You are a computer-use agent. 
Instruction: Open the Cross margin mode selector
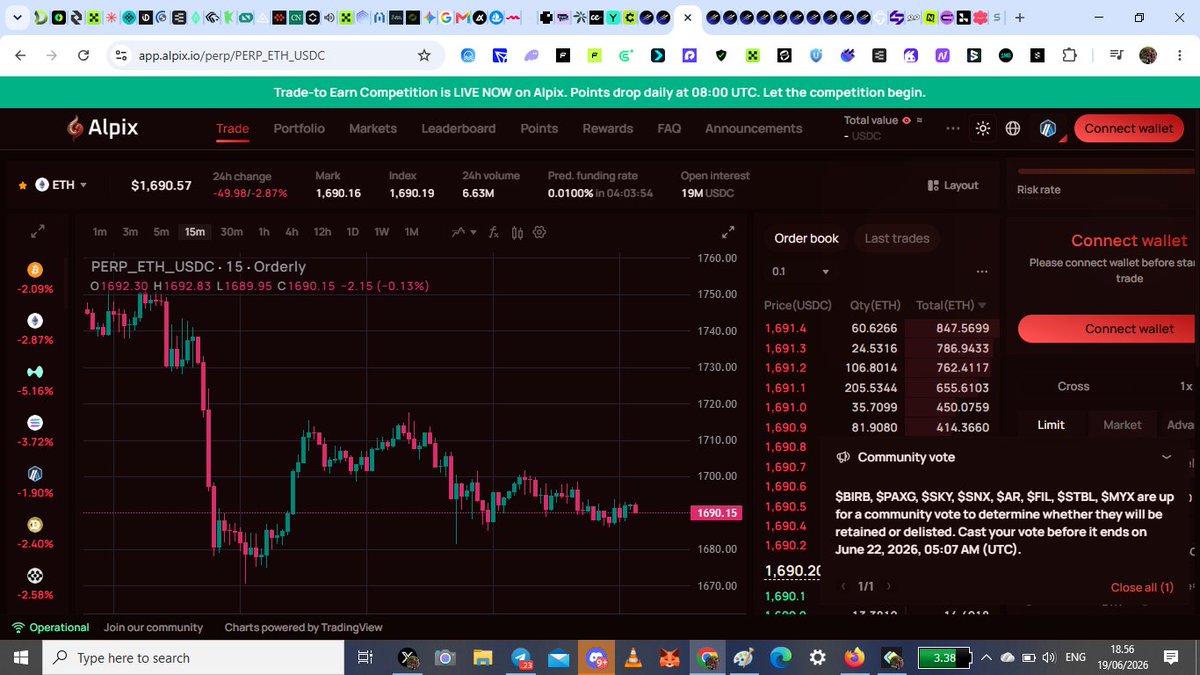pyautogui.click(x=1073, y=386)
